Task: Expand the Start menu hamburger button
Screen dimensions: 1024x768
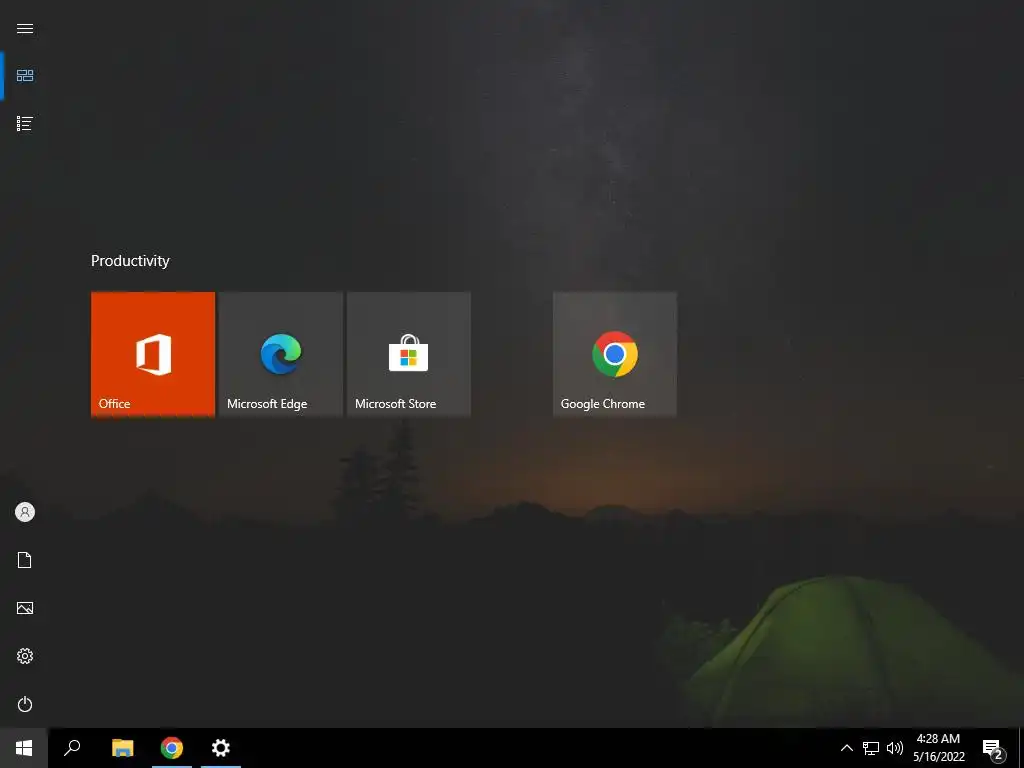Action: pyautogui.click(x=25, y=28)
